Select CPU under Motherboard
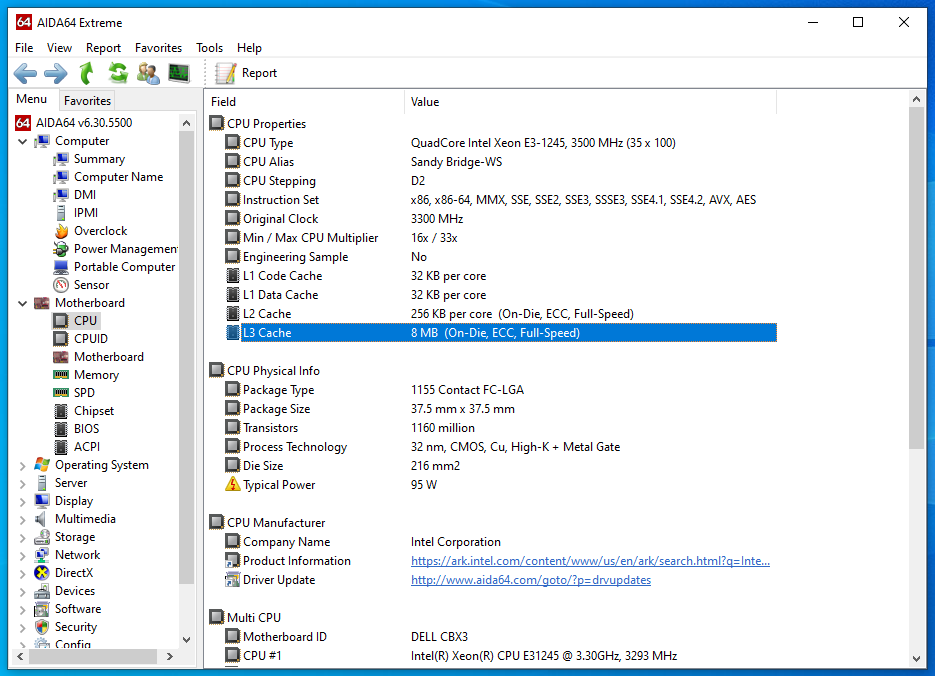Viewport: 935px width, 676px height. pos(85,321)
